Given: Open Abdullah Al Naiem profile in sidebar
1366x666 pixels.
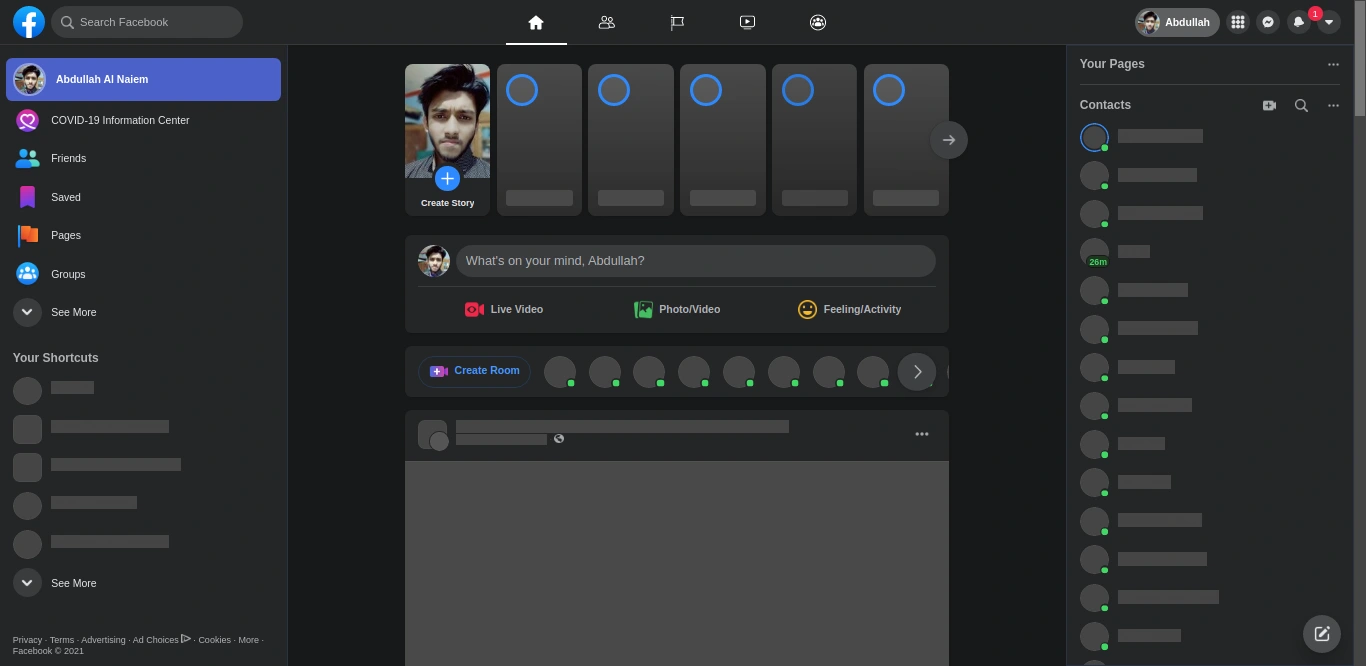Looking at the screenshot, I should (x=143, y=79).
